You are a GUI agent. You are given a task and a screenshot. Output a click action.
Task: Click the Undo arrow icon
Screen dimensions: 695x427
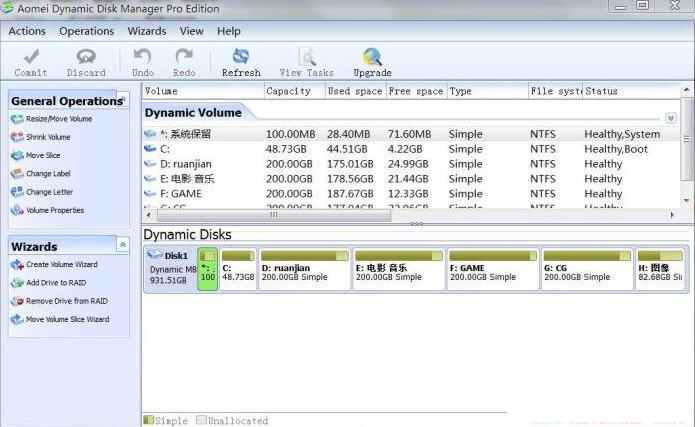click(142, 57)
